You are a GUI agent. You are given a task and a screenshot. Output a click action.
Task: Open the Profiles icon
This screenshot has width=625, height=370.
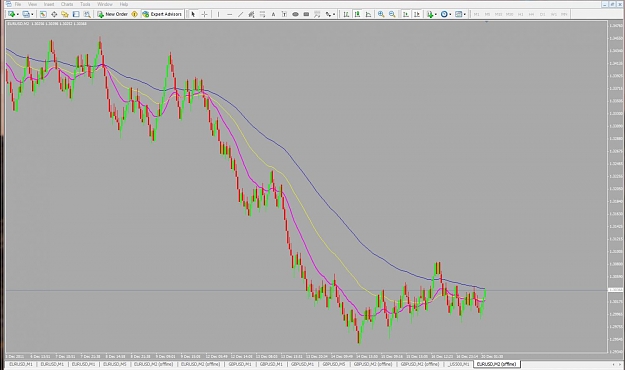point(26,14)
